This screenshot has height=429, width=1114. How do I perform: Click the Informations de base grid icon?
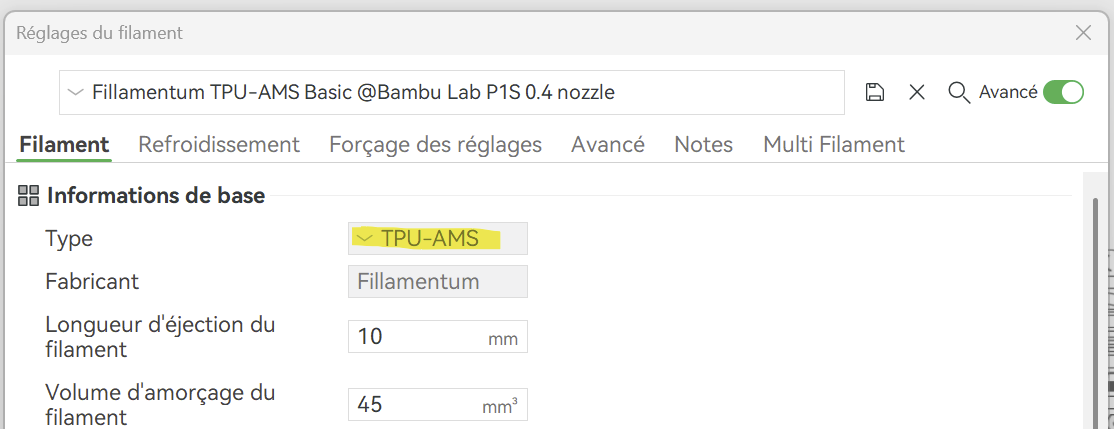coord(28,195)
